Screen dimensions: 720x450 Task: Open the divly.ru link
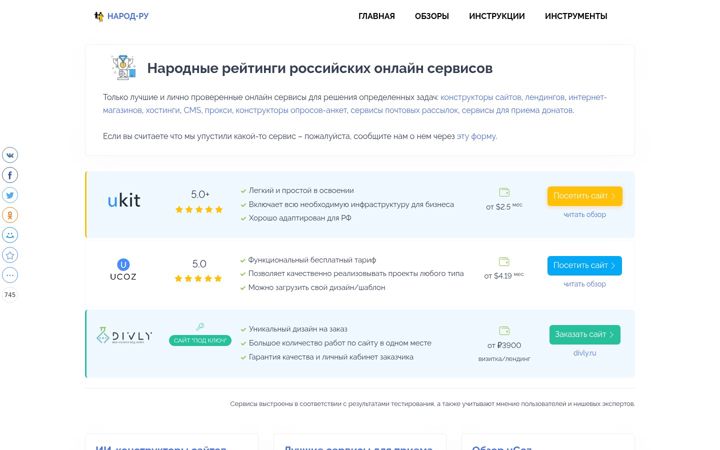click(x=585, y=353)
